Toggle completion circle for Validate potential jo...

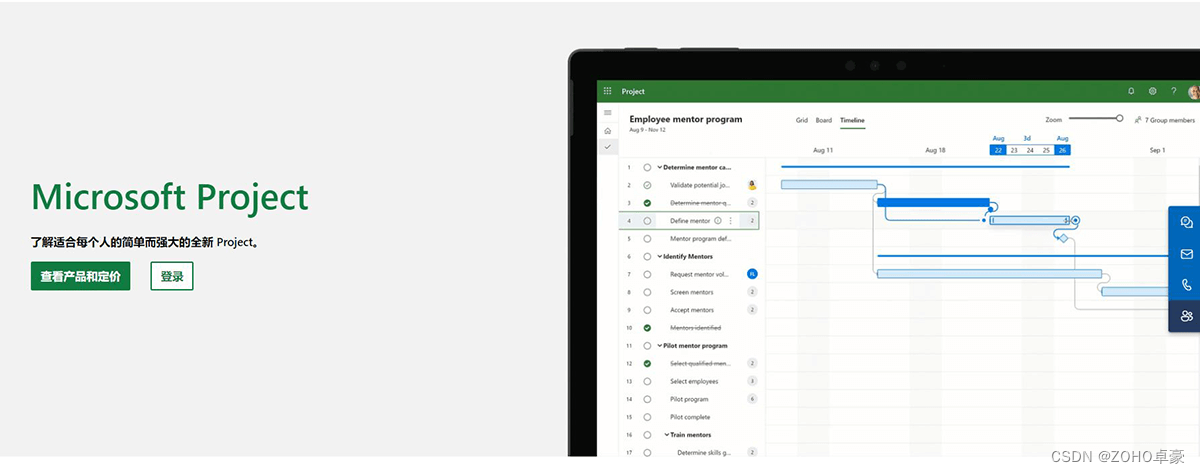(647, 185)
